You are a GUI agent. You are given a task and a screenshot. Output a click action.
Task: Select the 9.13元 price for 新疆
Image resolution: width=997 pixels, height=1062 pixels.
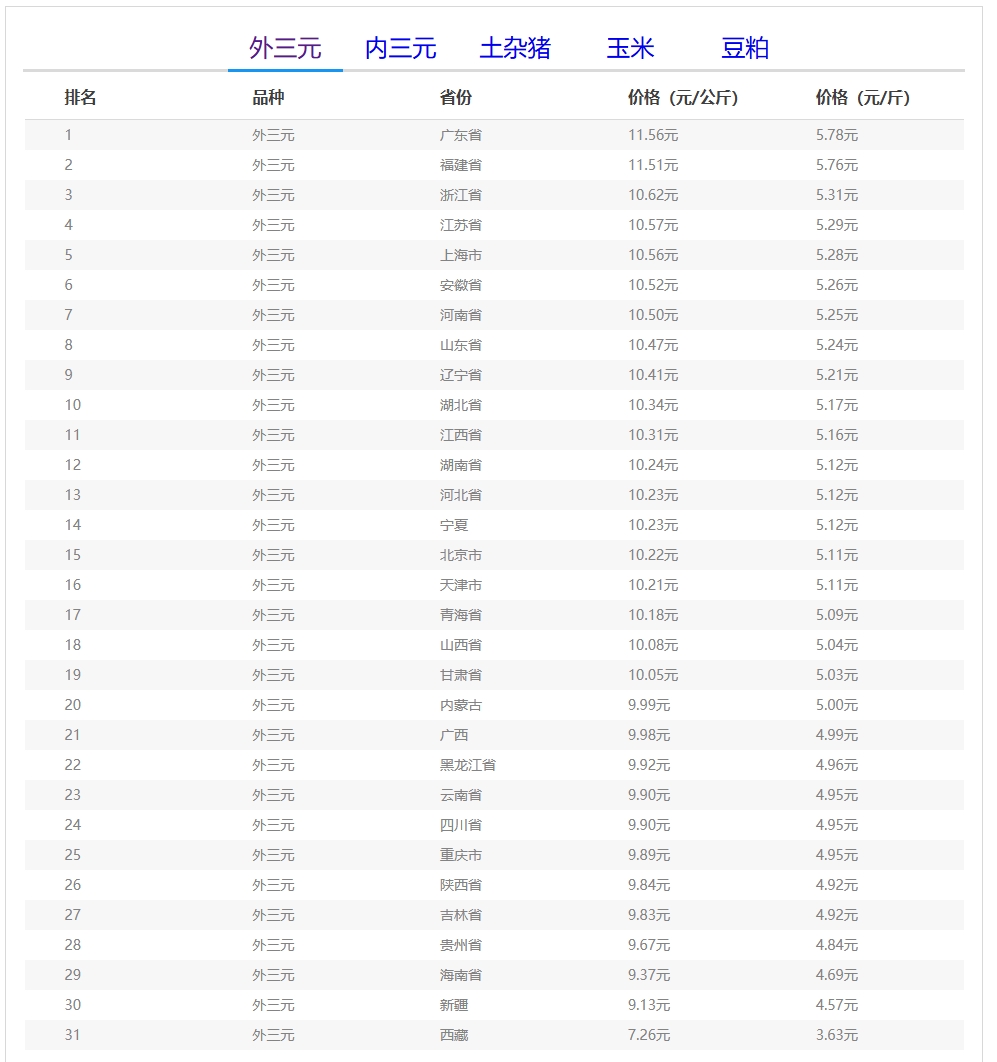(x=649, y=1005)
